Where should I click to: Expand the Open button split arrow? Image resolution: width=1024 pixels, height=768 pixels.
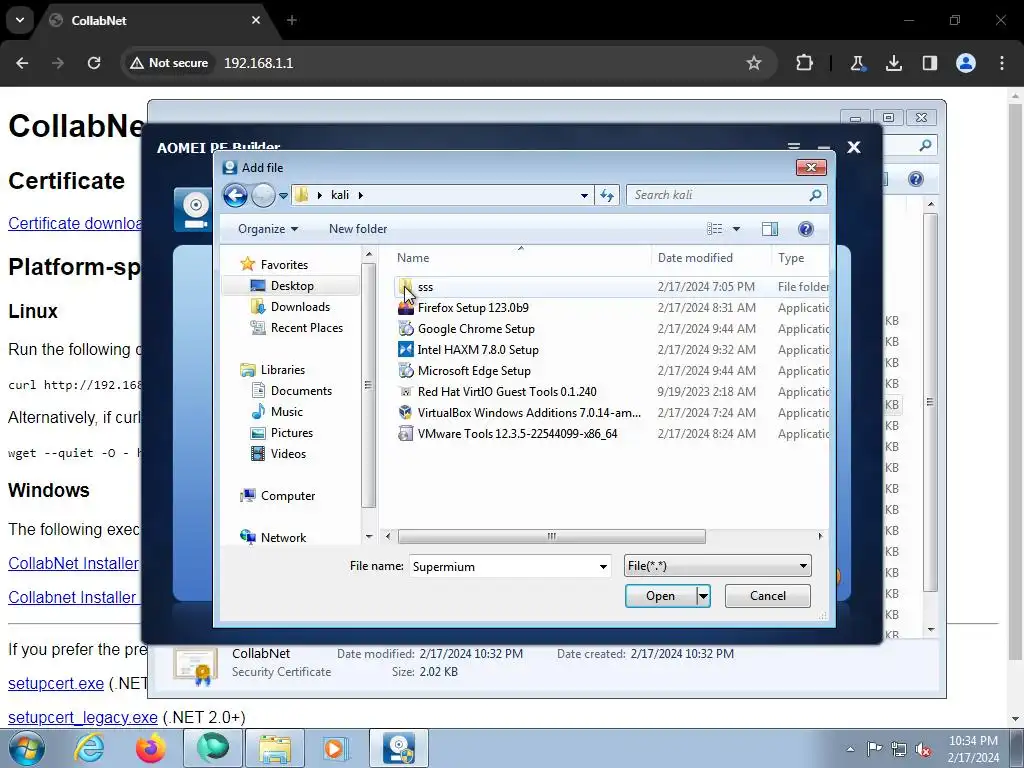(703, 596)
